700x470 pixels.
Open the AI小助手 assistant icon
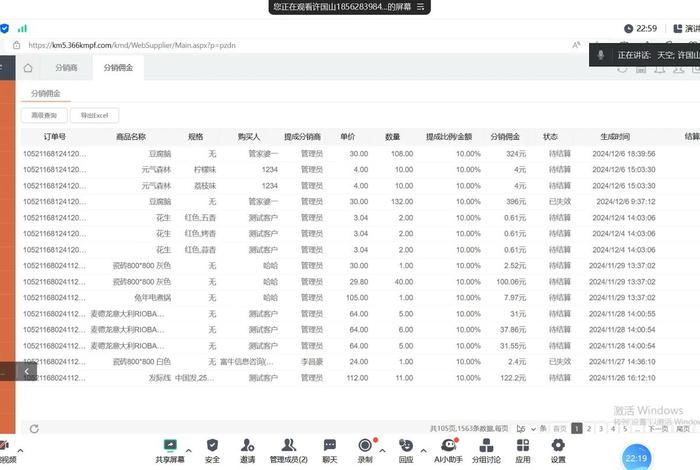[448, 445]
